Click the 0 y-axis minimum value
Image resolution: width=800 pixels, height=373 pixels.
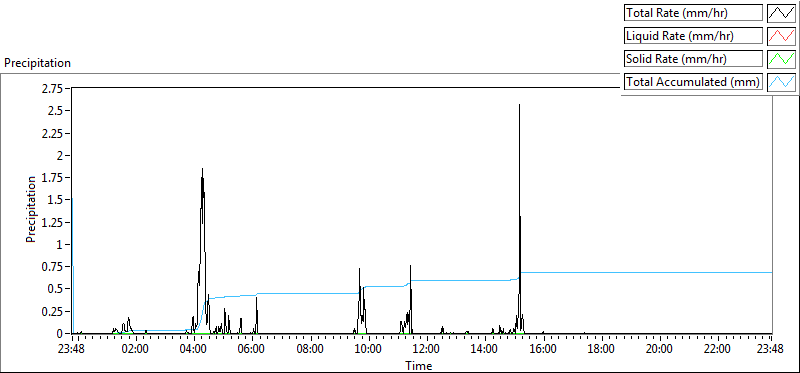[x=60, y=333]
